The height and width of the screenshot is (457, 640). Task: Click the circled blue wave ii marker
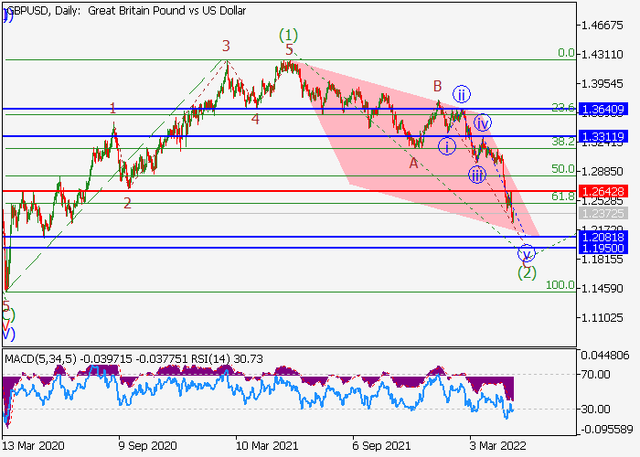click(461, 94)
